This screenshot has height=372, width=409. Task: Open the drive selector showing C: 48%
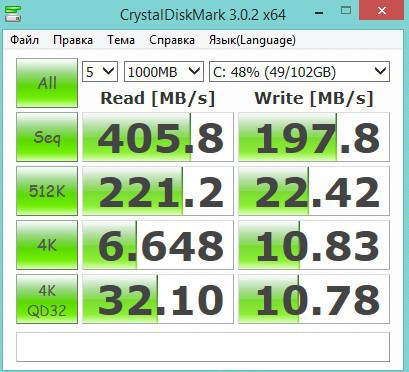(x=299, y=72)
